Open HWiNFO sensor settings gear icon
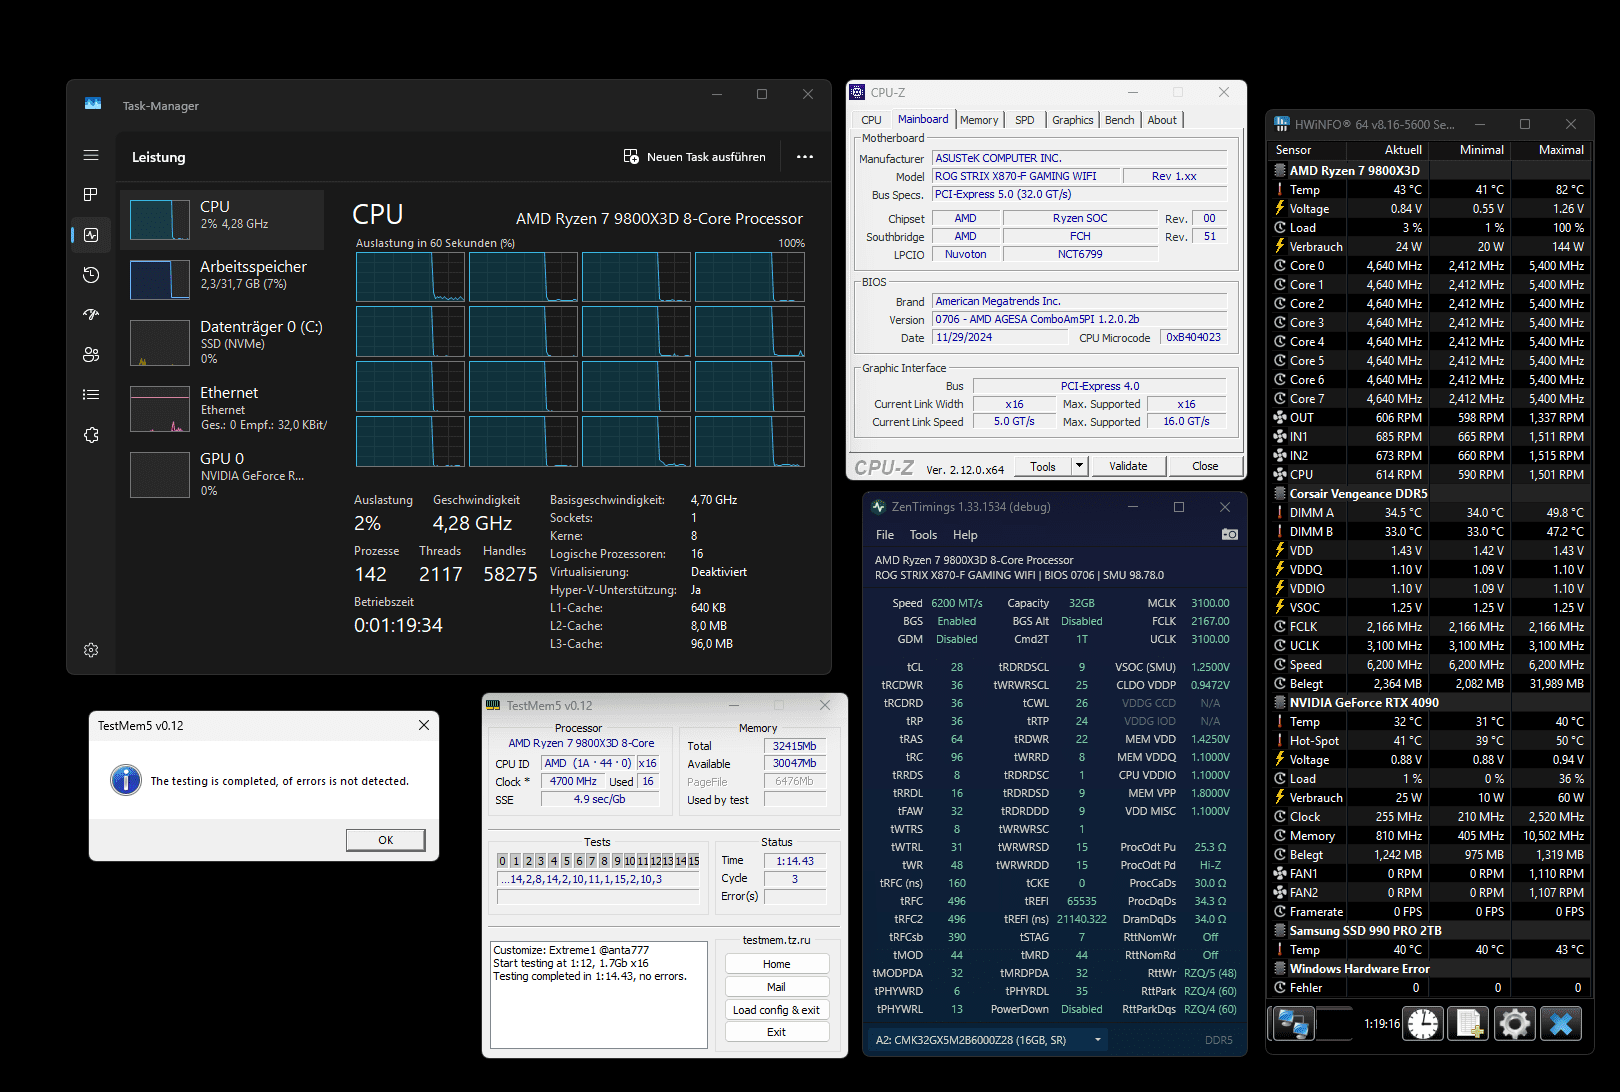 click(x=1515, y=1024)
